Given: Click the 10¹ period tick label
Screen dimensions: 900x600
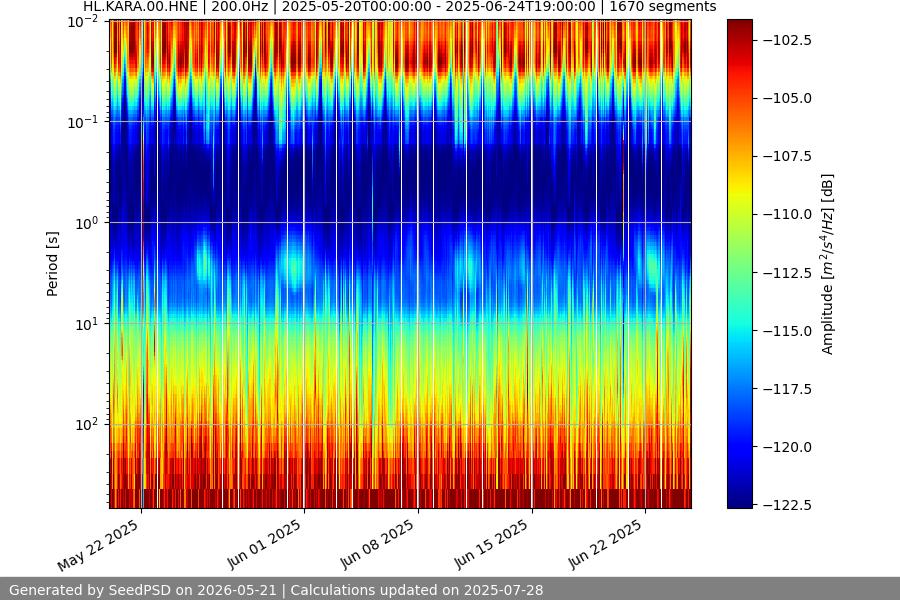Looking at the screenshot, I should click(x=86, y=324).
